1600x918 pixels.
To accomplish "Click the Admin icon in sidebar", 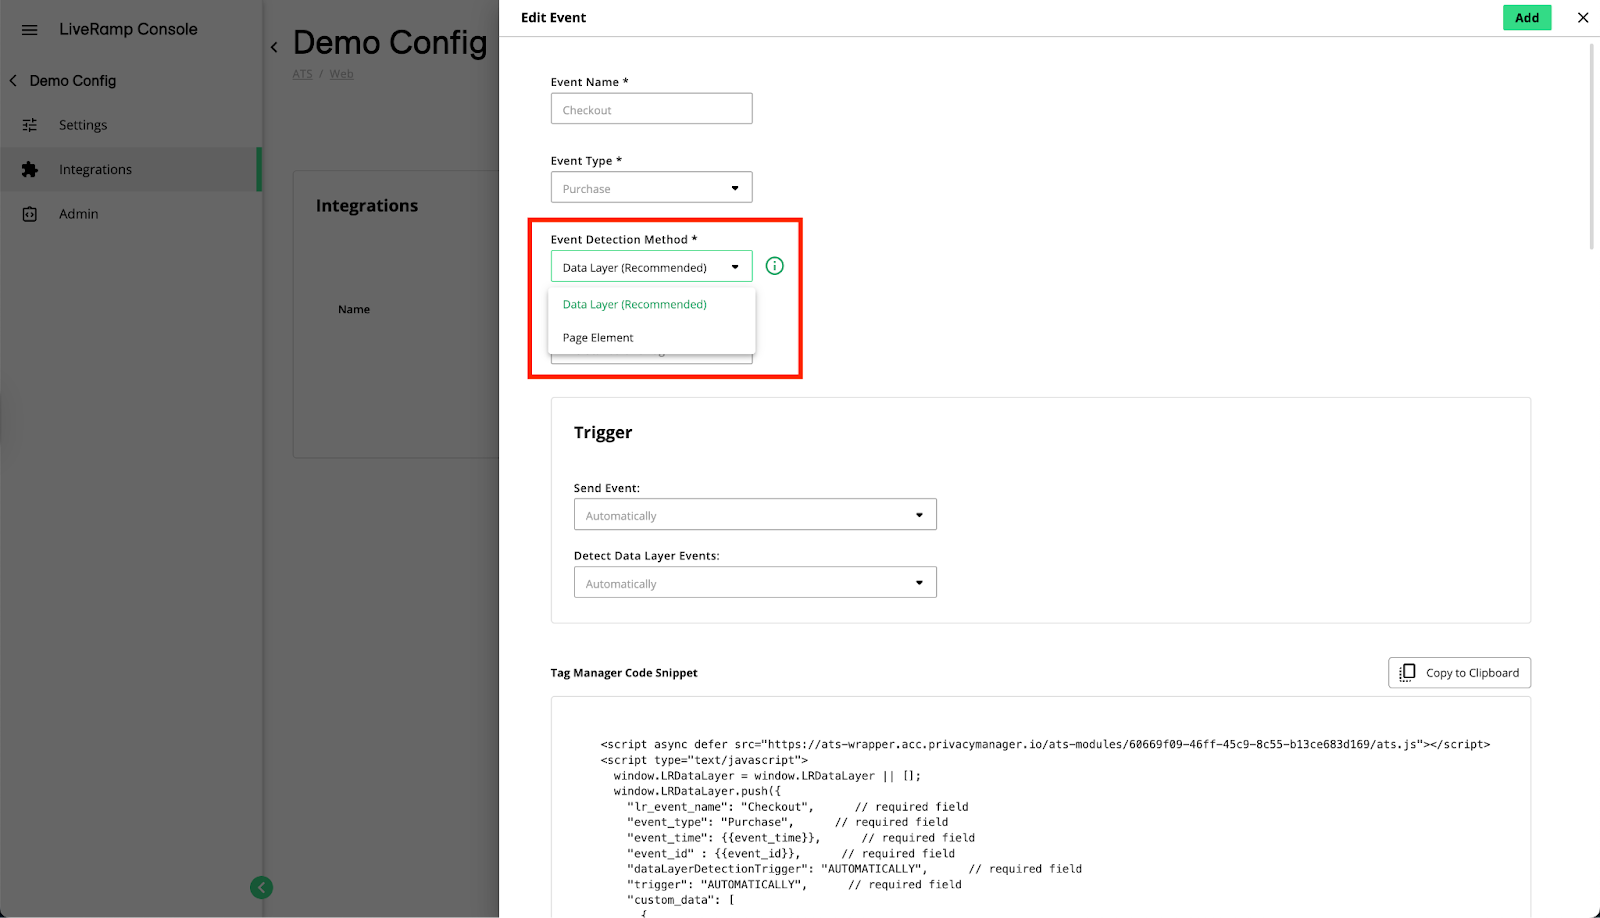I will (30, 214).
